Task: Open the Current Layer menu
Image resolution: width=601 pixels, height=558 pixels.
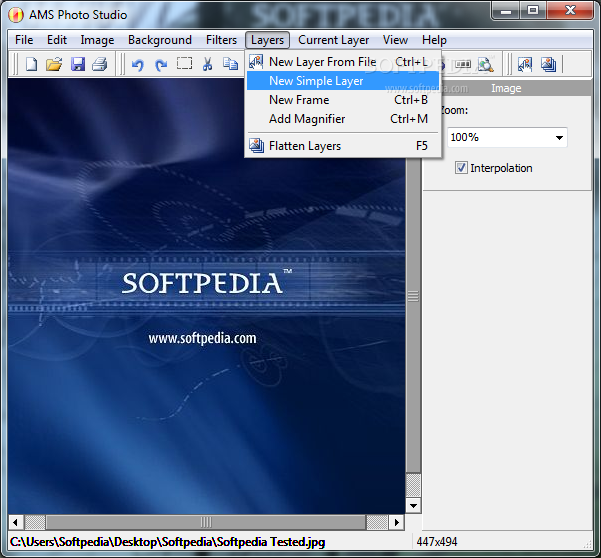Action: point(333,40)
